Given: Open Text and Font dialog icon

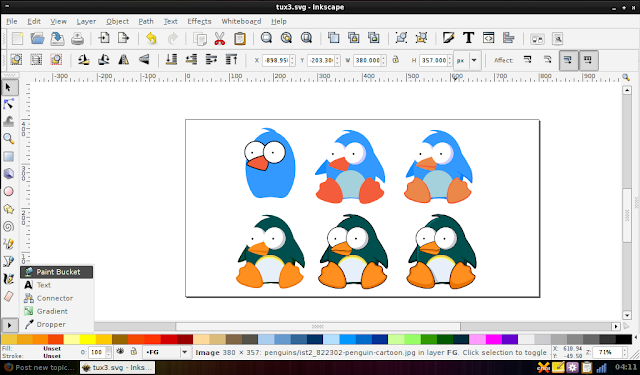Looking at the screenshot, I should (x=469, y=38).
